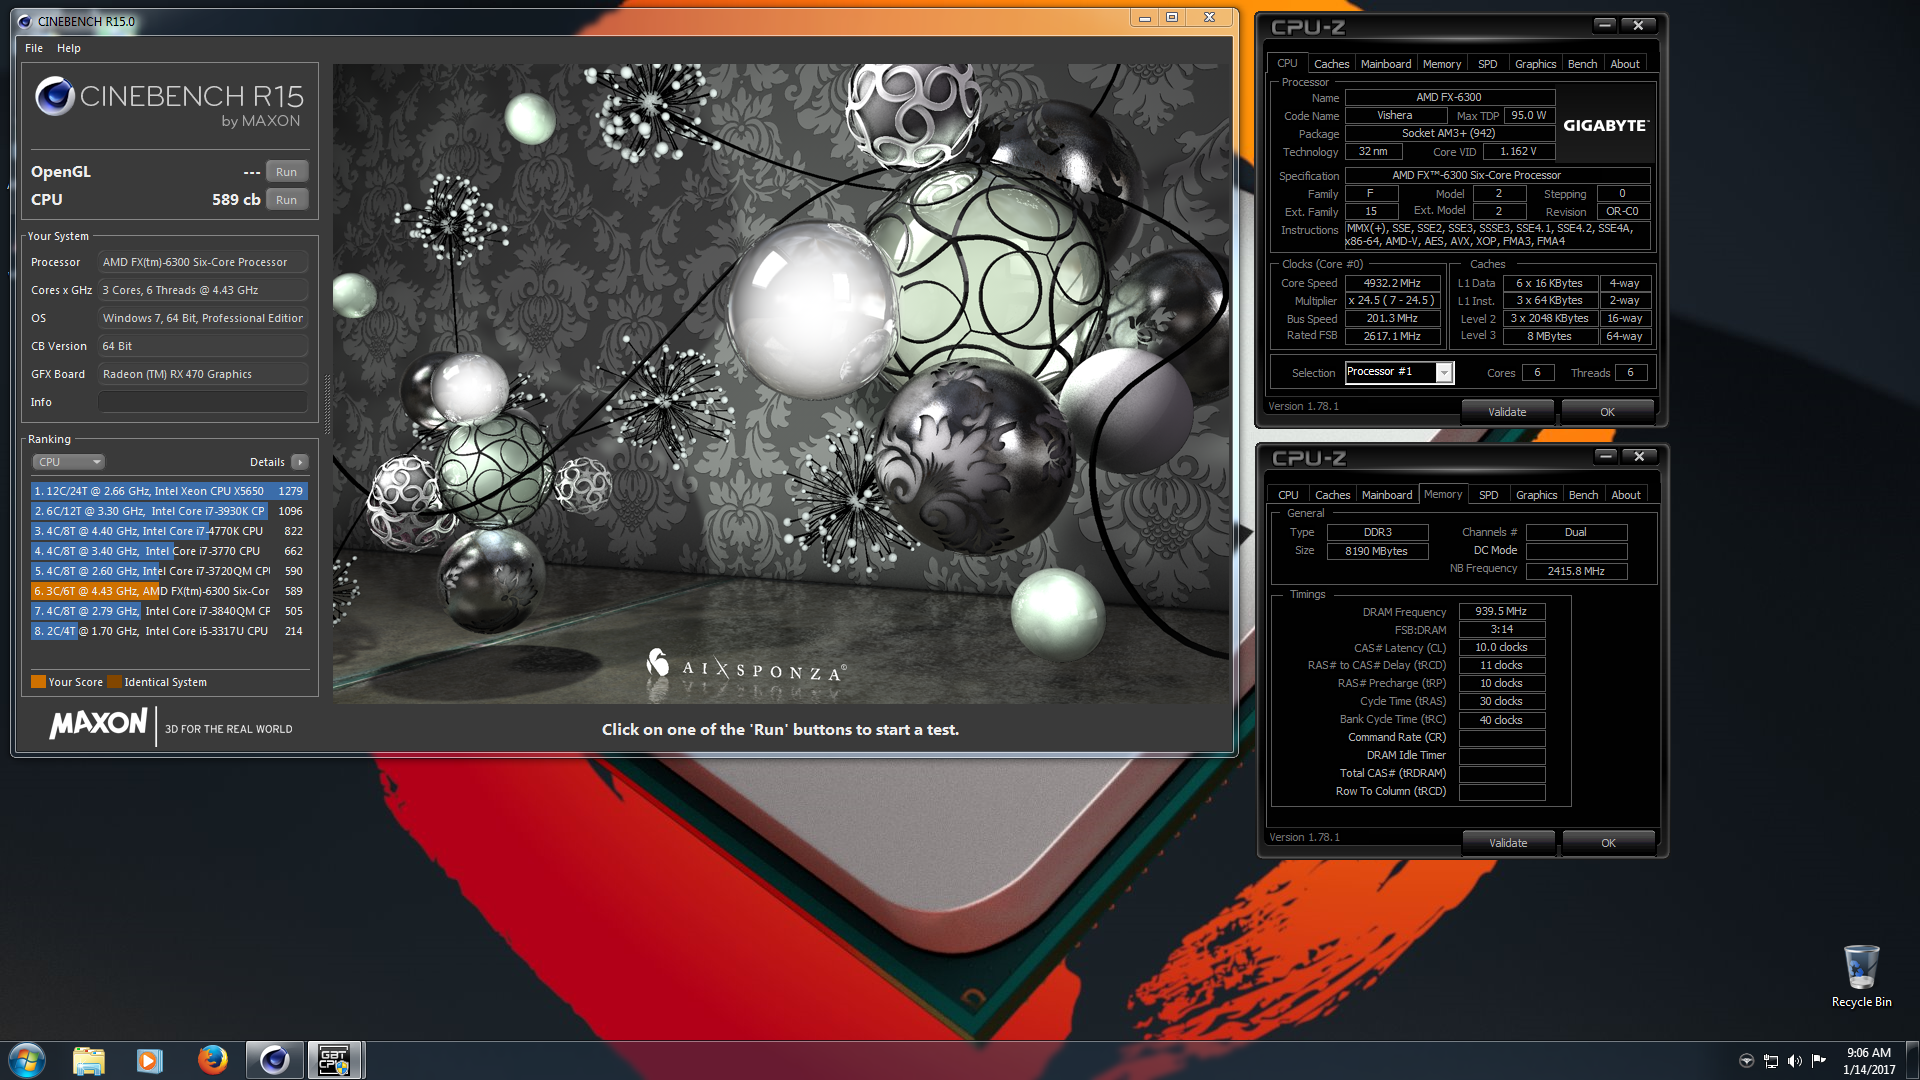Viewport: 1920px width, 1080px height.
Task: Open the Recycle Bin on the desktop
Action: coord(1861,975)
